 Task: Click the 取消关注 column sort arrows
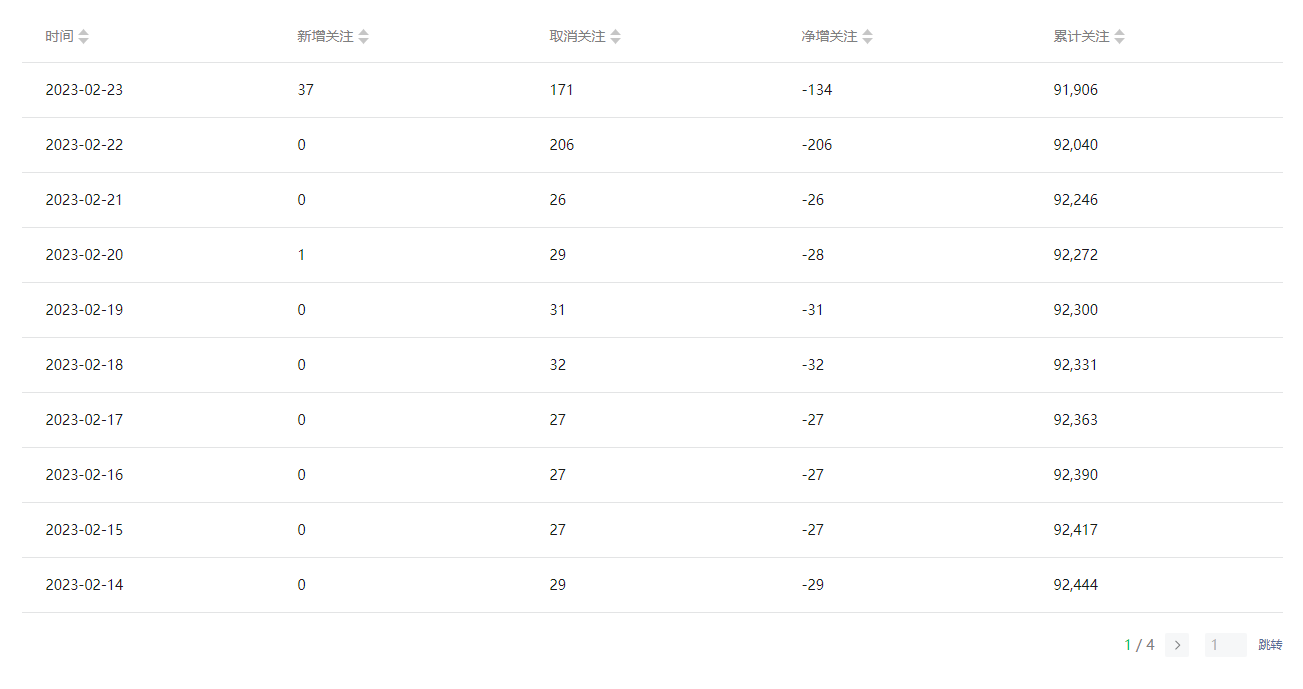tap(616, 37)
